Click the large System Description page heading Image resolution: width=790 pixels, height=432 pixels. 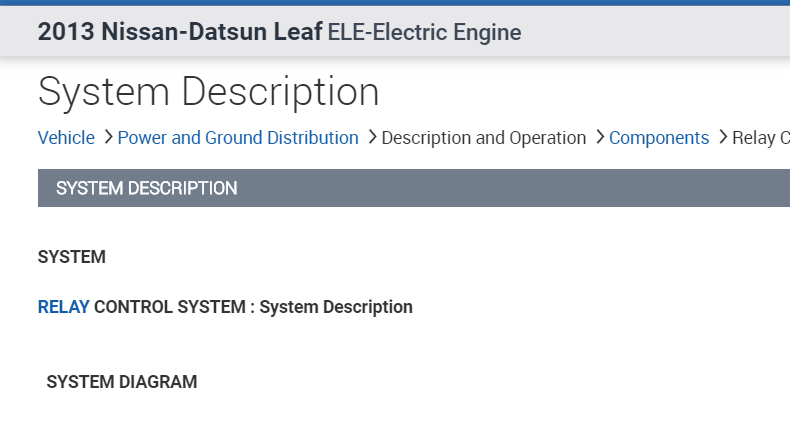[208, 92]
